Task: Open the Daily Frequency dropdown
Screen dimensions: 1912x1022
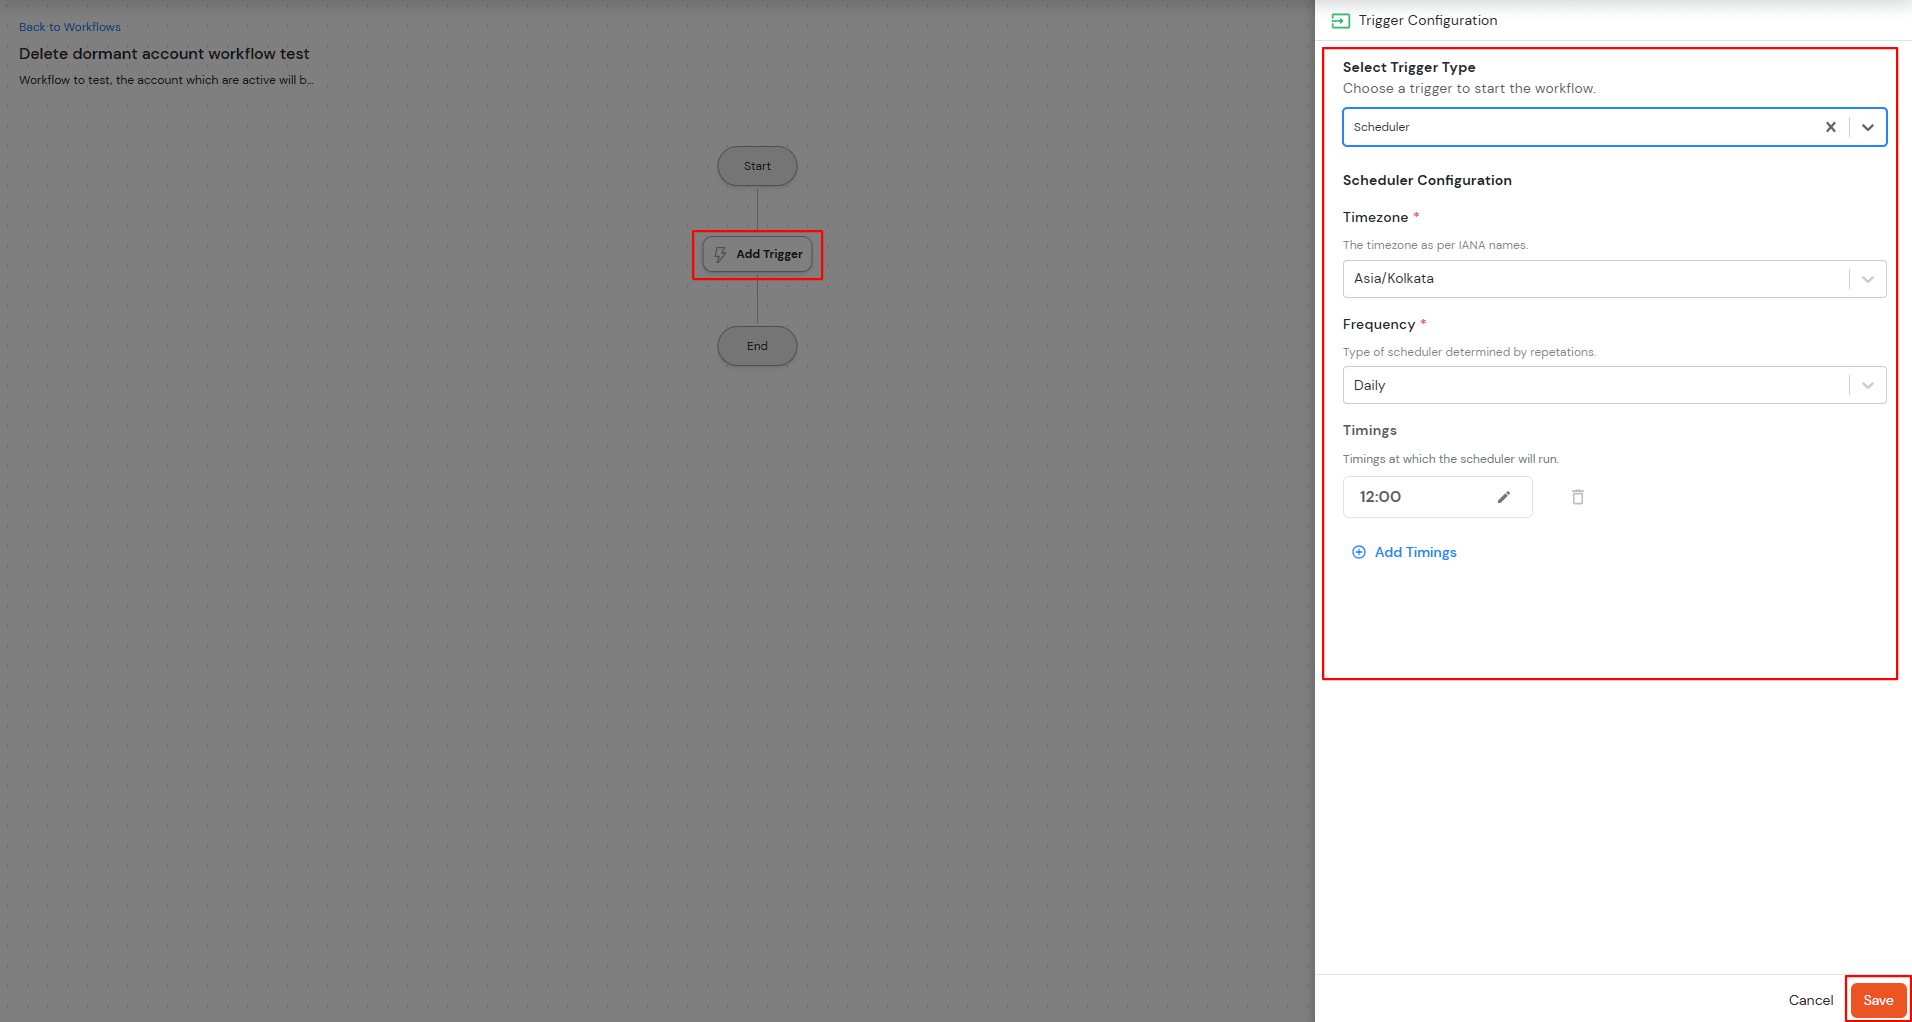Action: [1867, 385]
